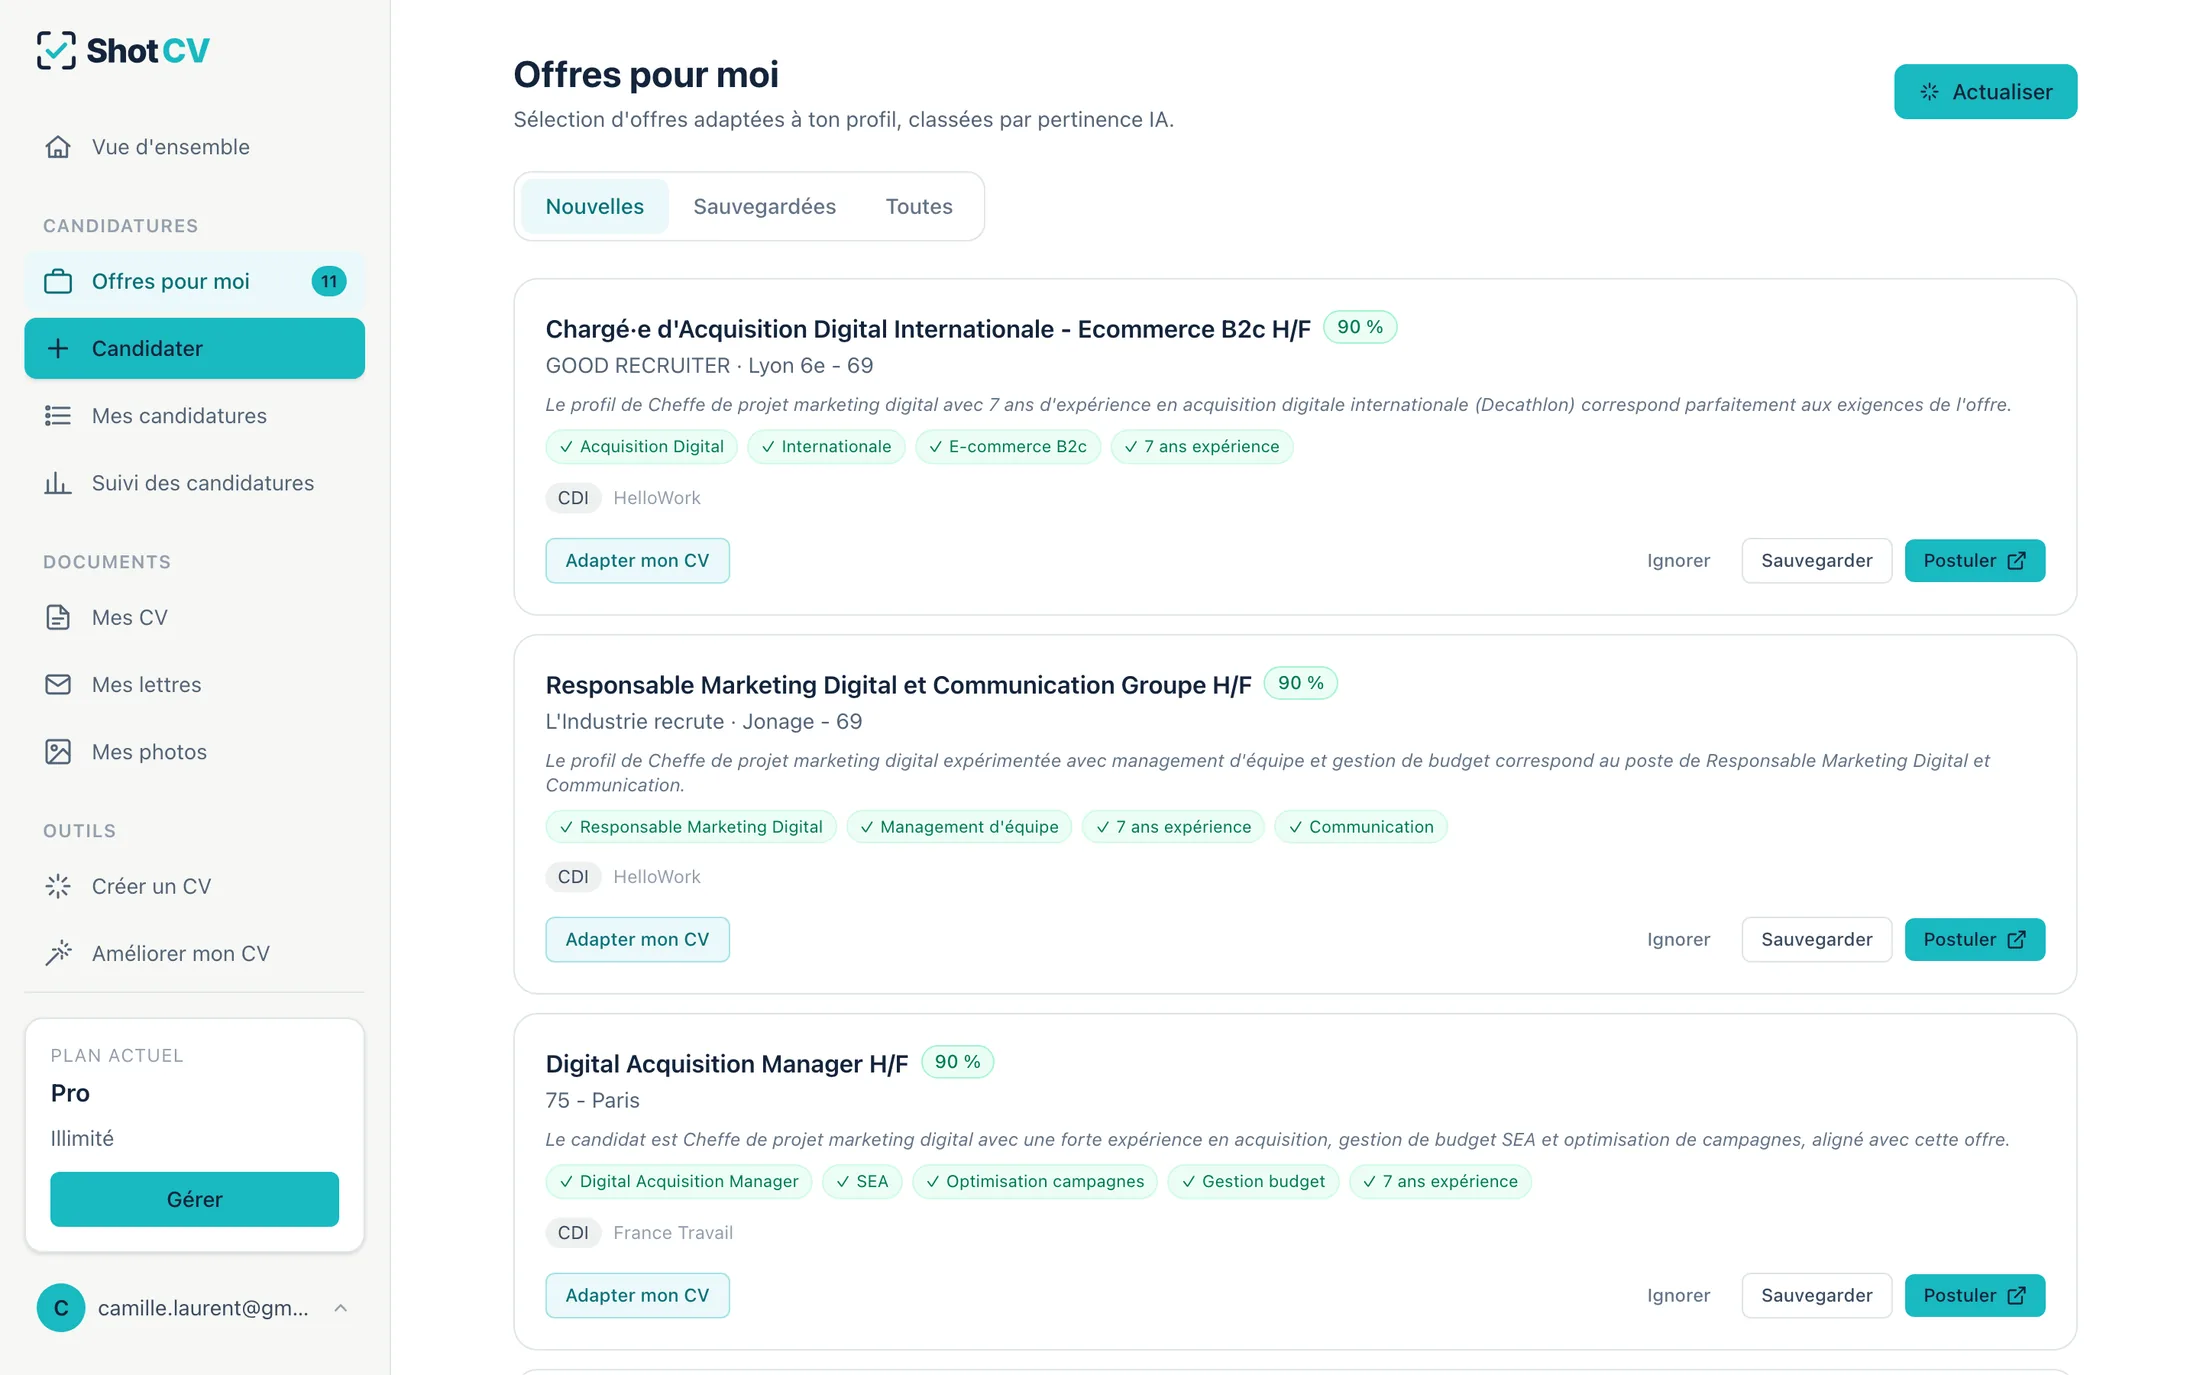Click Gérer to manage the Pro plan
This screenshot has width=2200, height=1375.
point(195,1199)
